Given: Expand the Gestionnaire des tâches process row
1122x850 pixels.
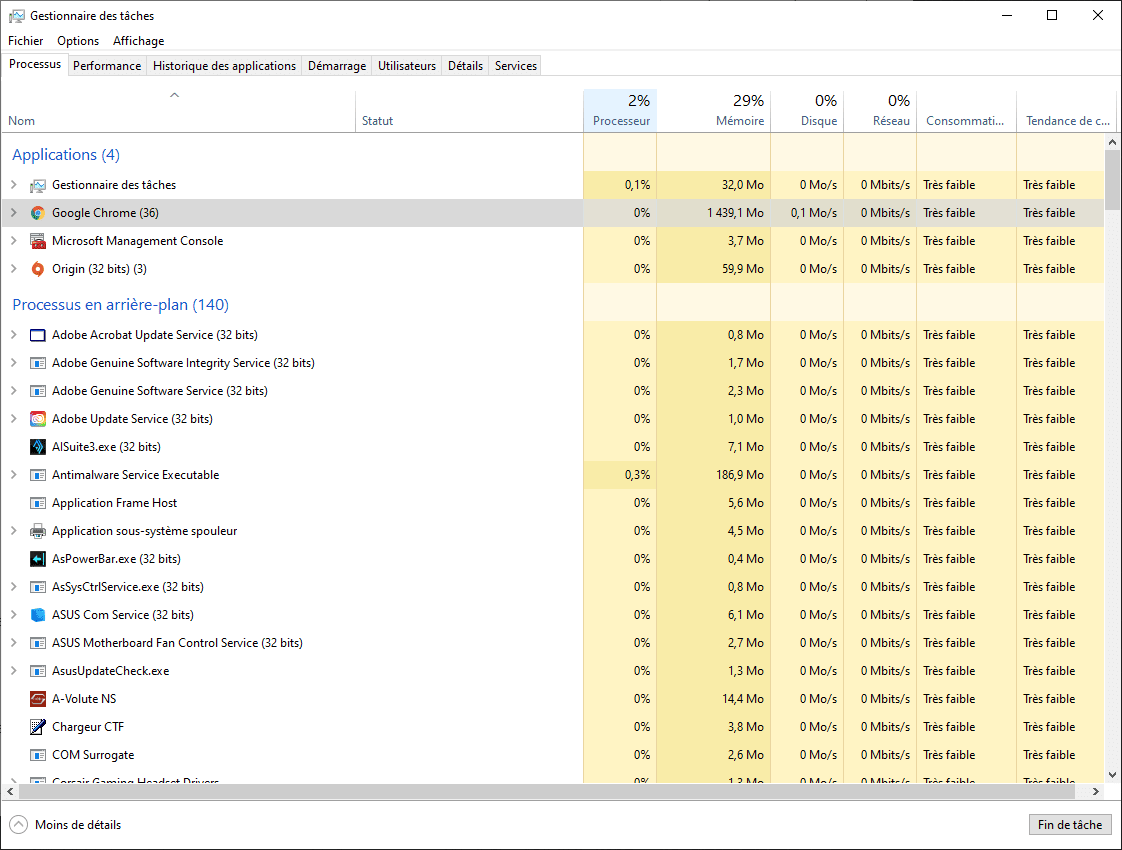Looking at the screenshot, I should (14, 185).
